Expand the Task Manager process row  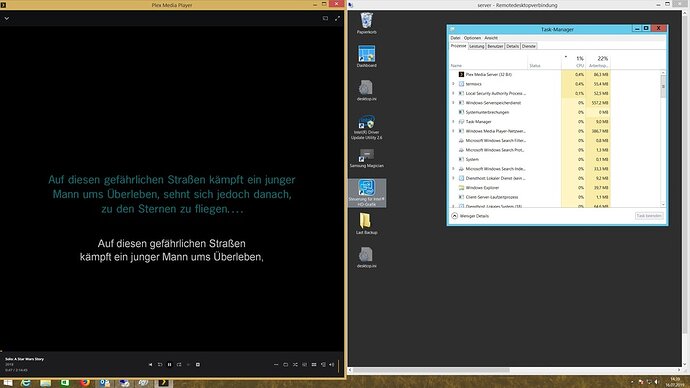click(x=453, y=121)
